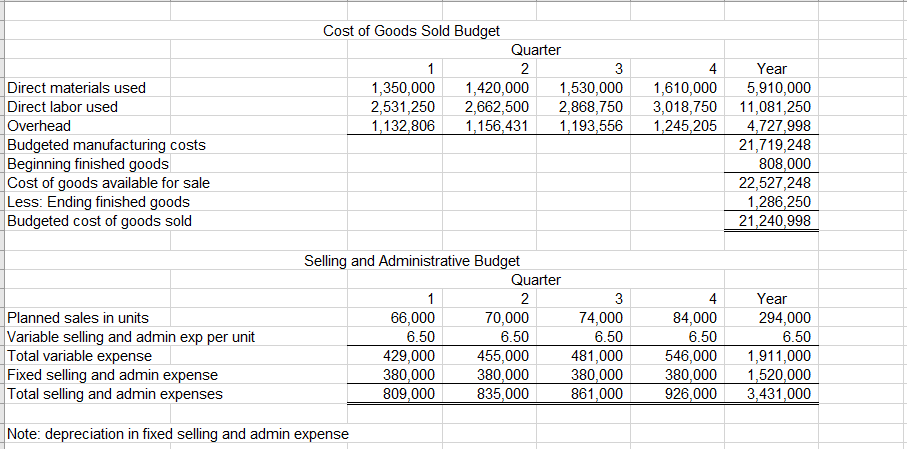Screen dimensions: 907x449
Task: Select the total expenses cell 835,000
Action: tap(503, 395)
